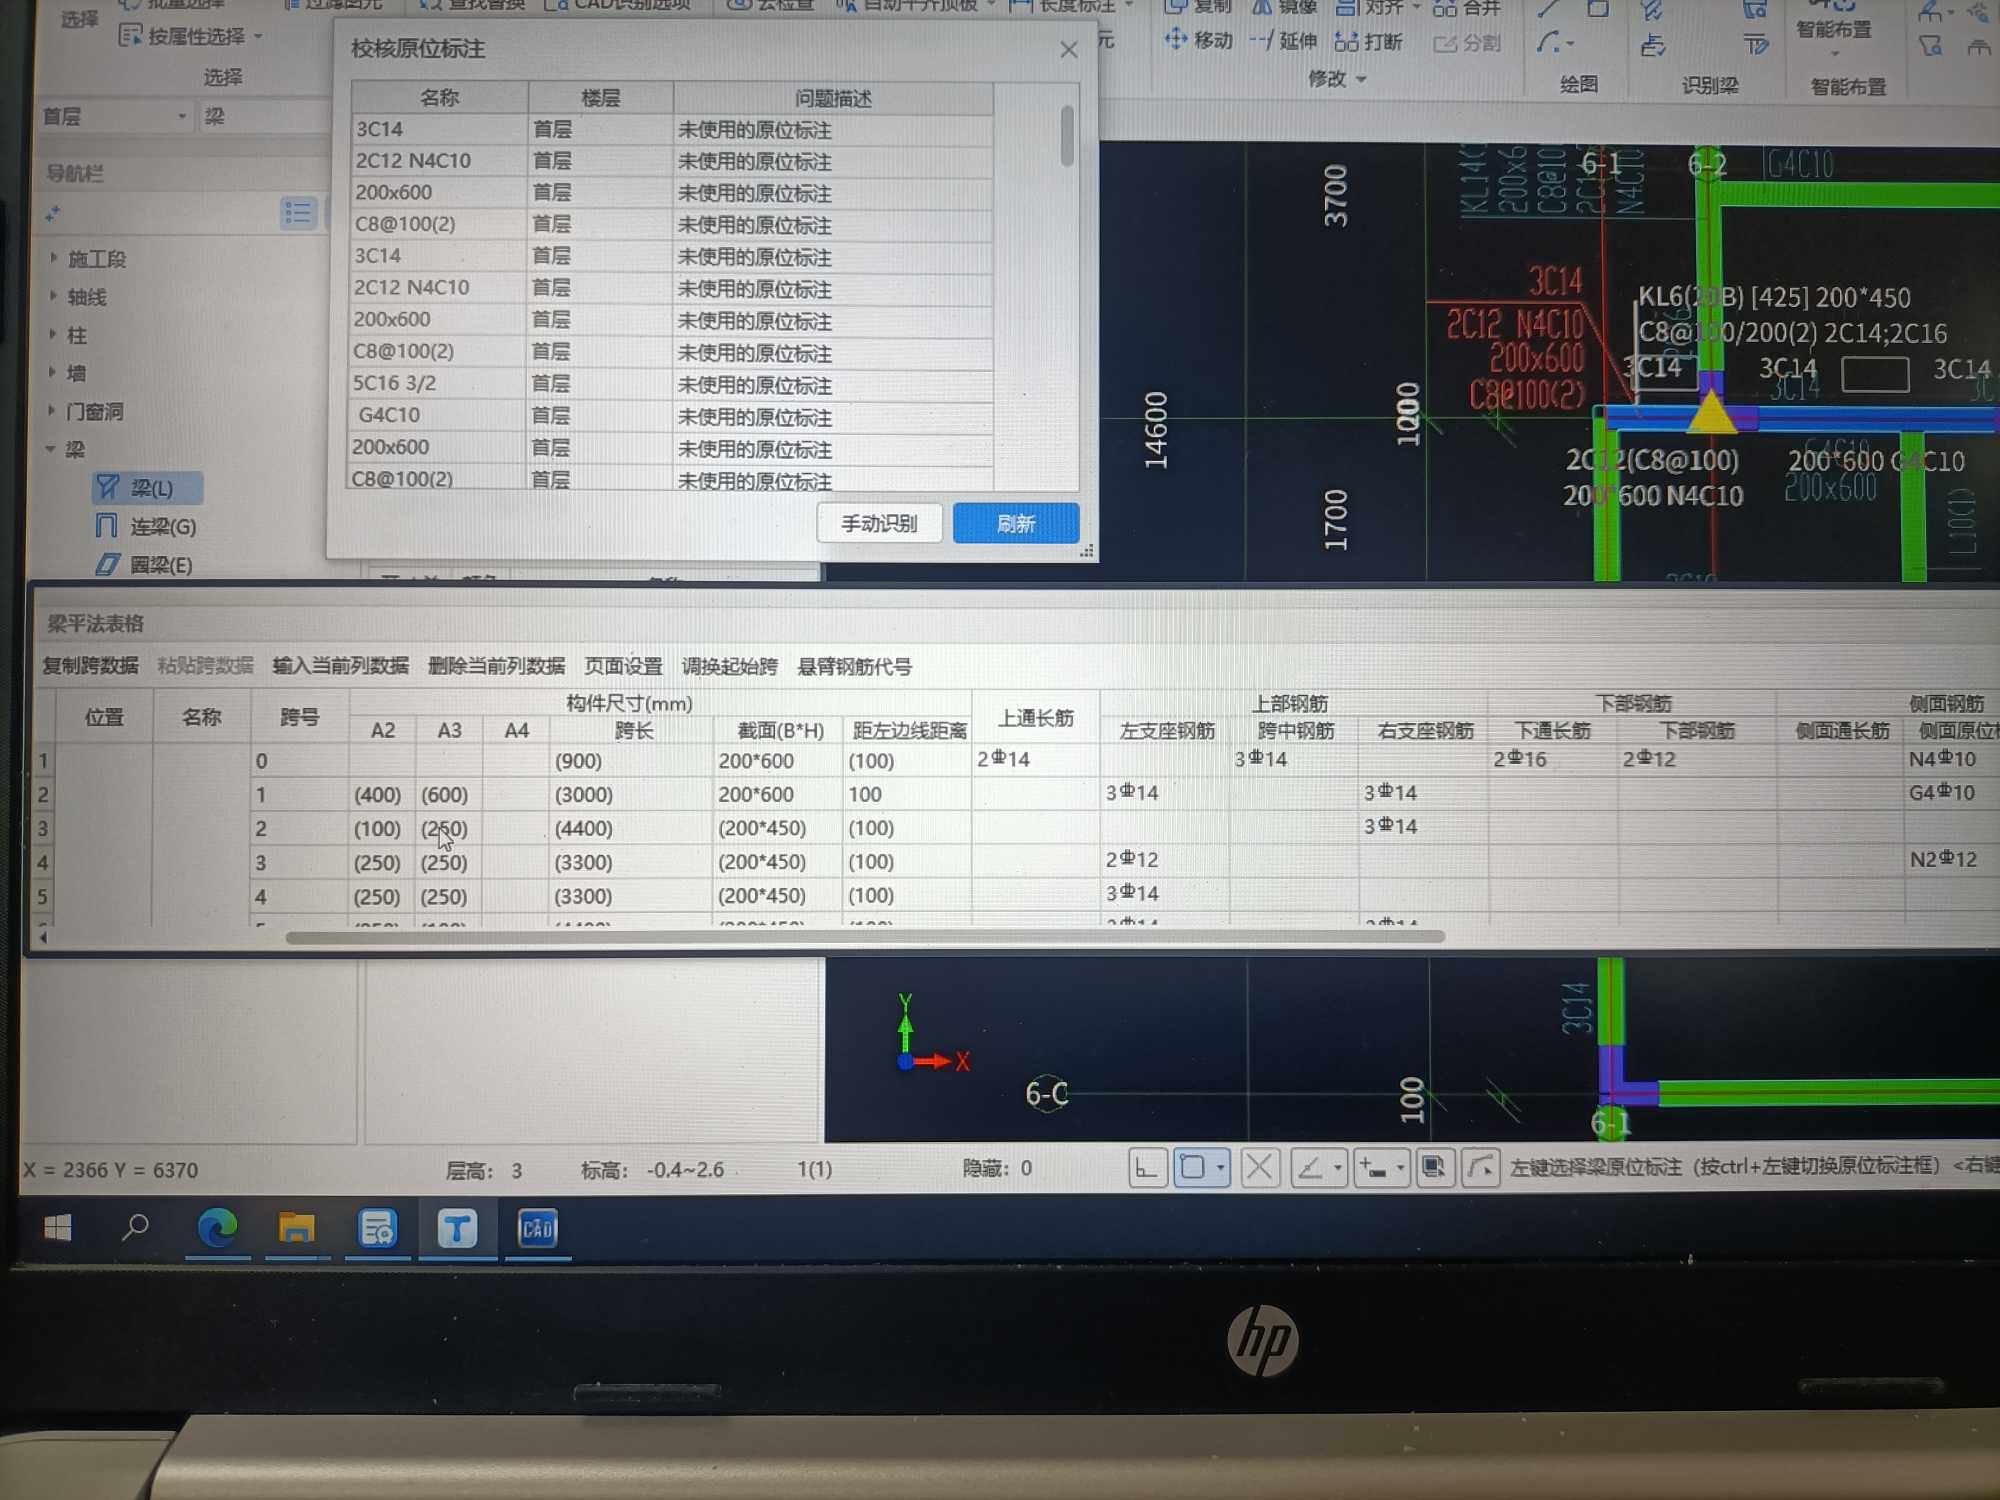Click the blue 刷新 refresh button

[x=1015, y=523]
